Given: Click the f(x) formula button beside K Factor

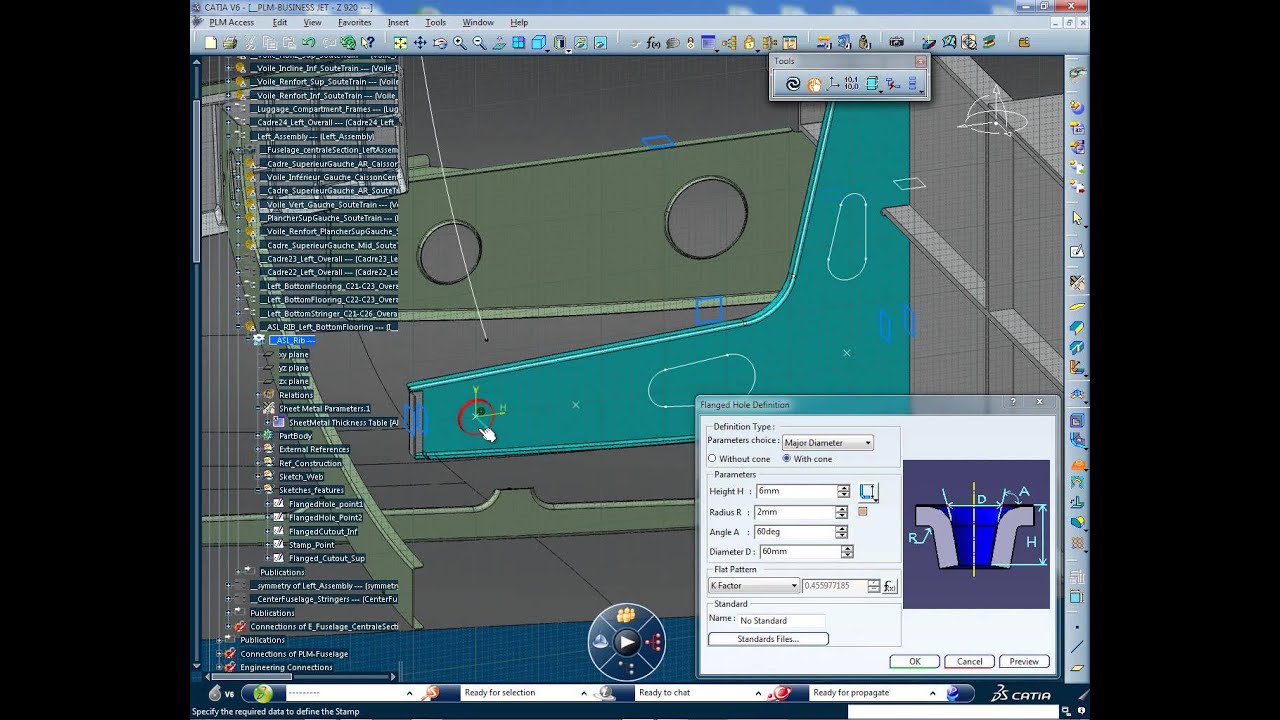Looking at the screenshot, I should pyautogui.click(x=890, y=586).
